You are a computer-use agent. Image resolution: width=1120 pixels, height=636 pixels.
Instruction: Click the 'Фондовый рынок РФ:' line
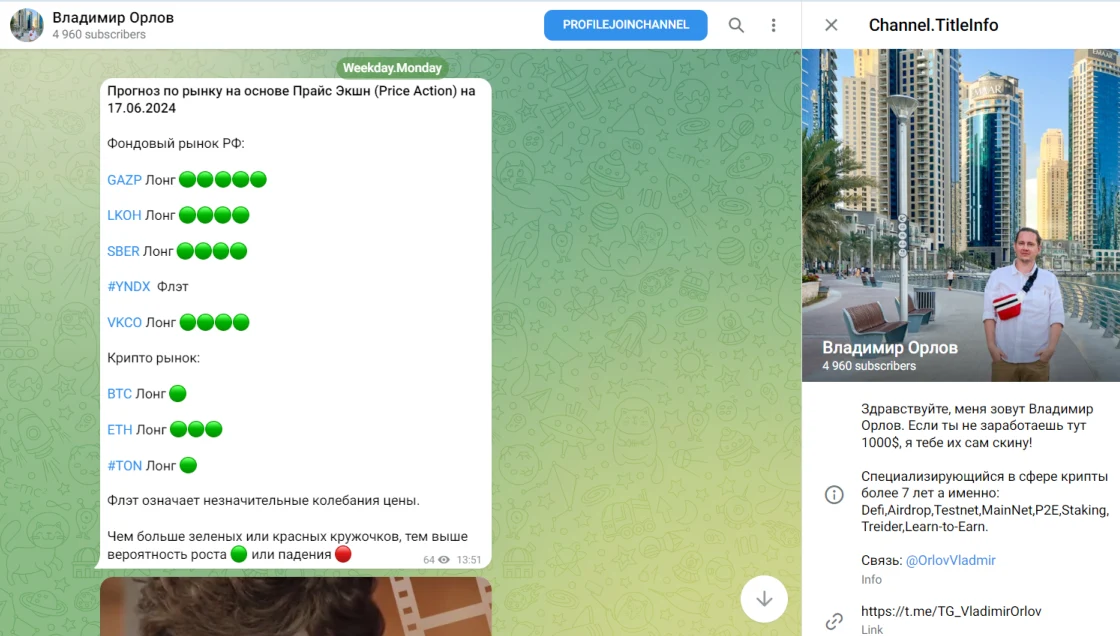[x=176, y=144]
